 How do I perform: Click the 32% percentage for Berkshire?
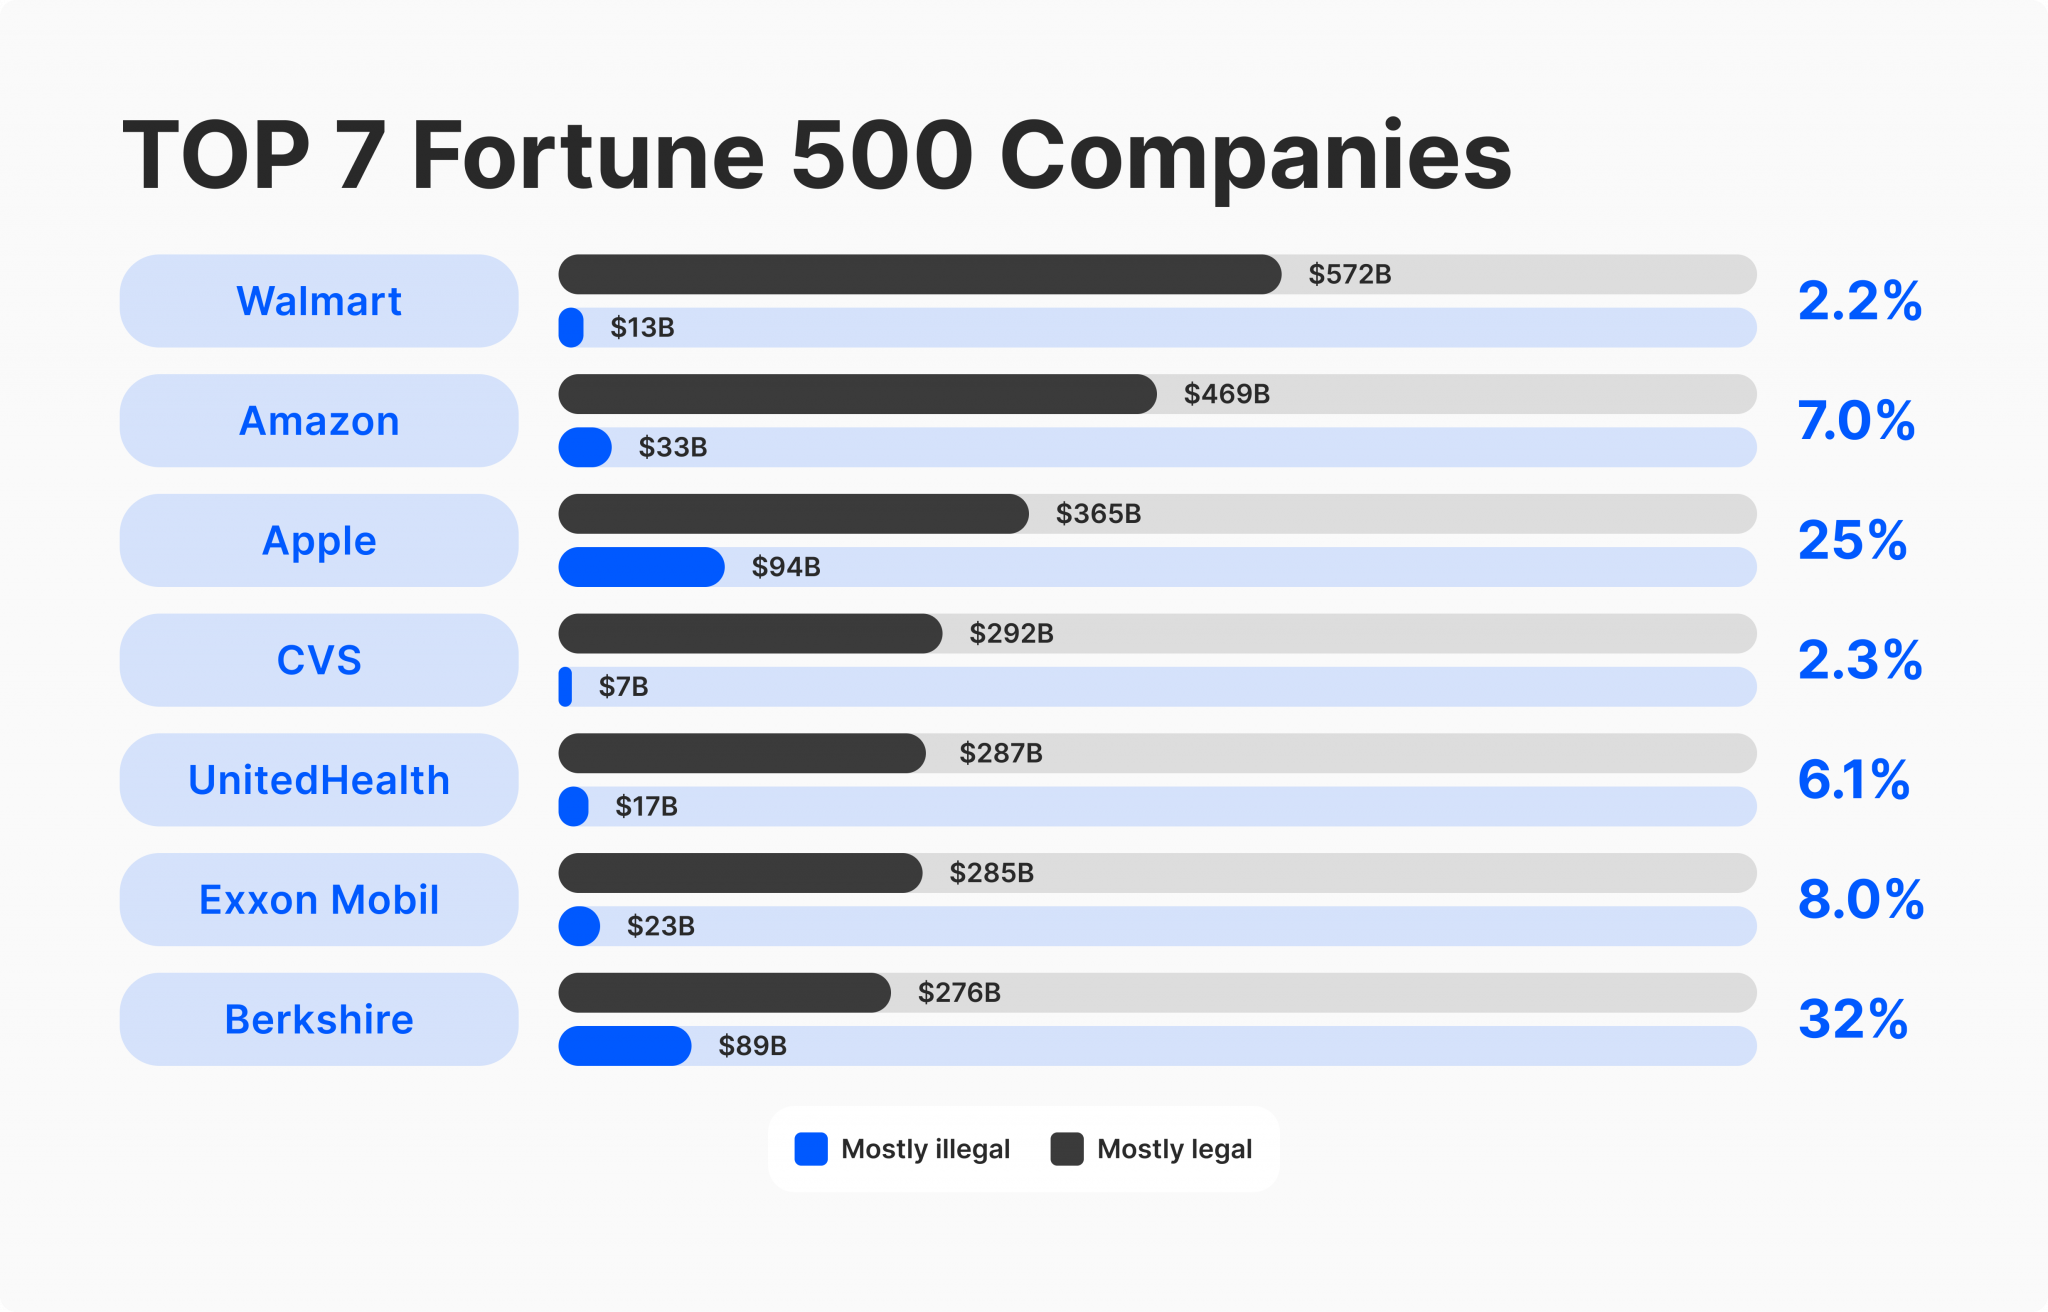click(1853, 1019)
